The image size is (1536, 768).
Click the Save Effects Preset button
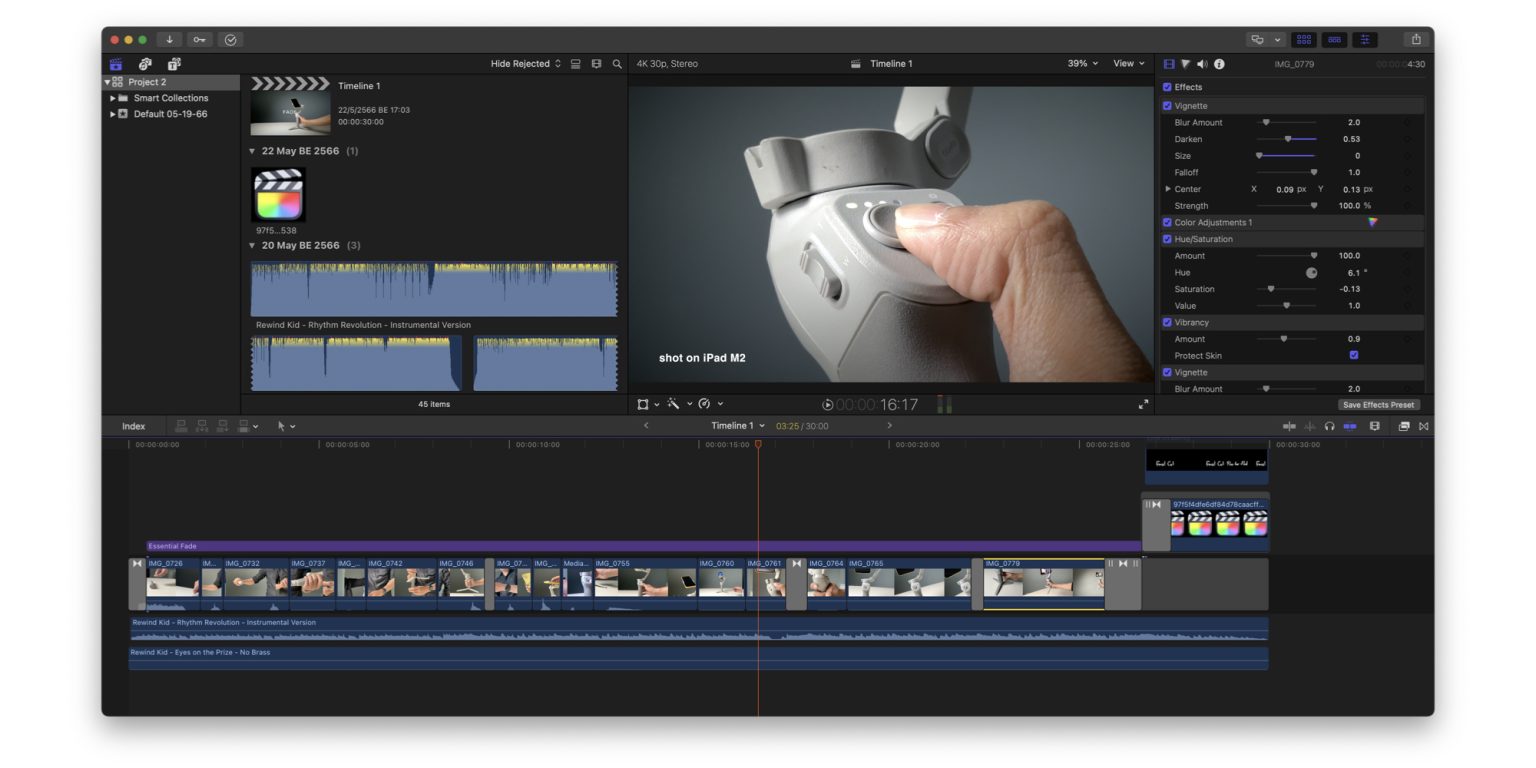click(1377, 405)
